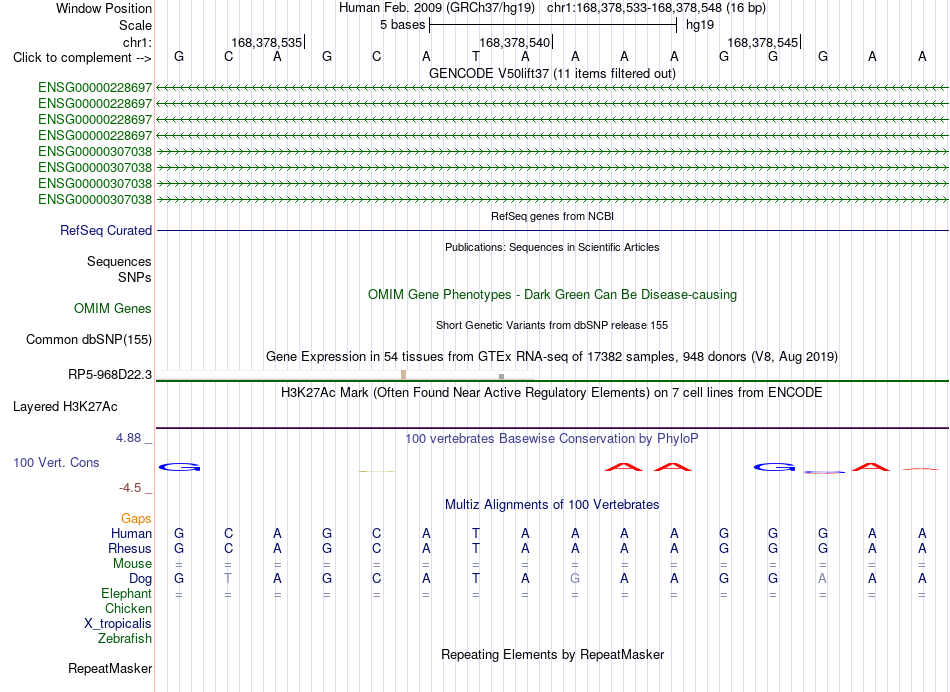Click the Rhesus species label
Viewport: 950px width, 692px height.
(130, 548)
